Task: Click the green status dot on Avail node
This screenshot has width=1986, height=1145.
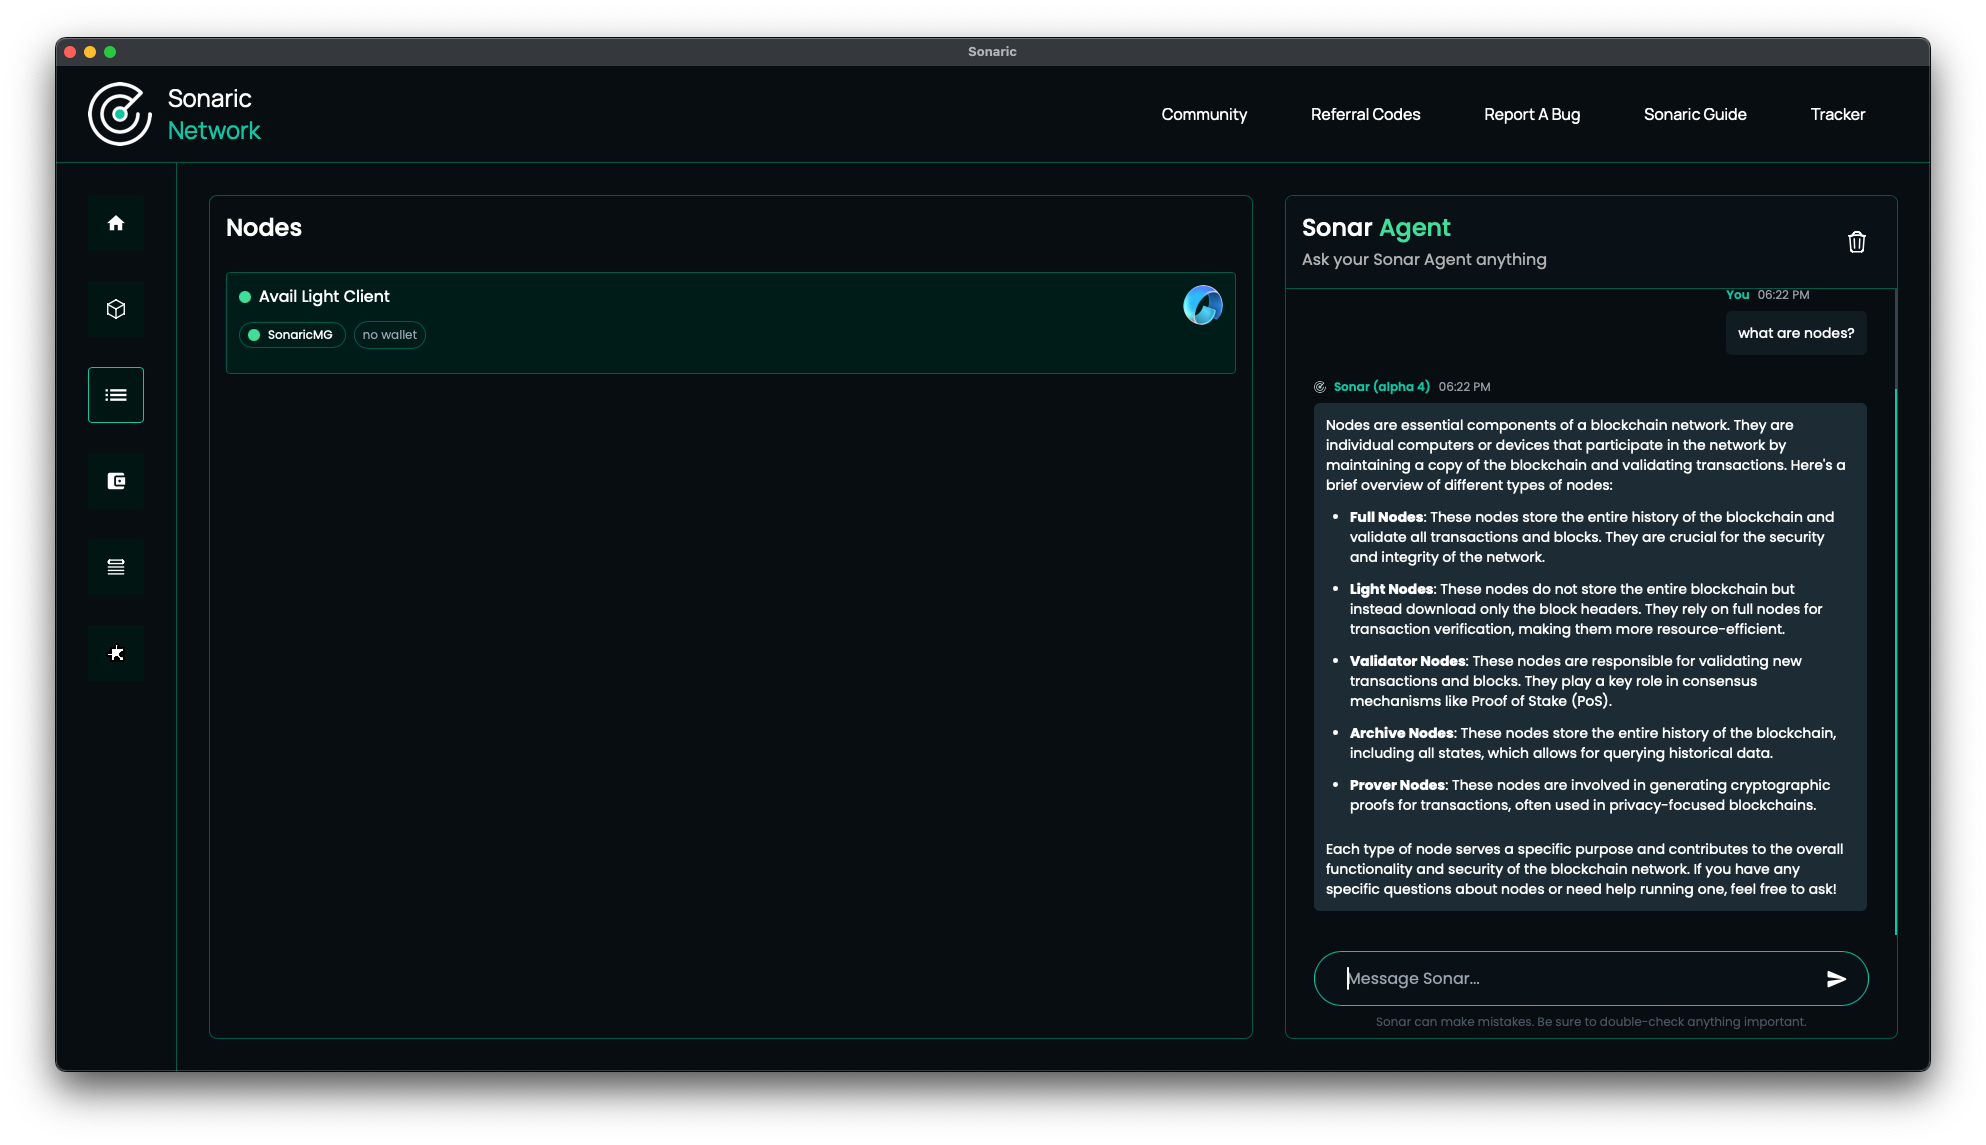Action: click(x=245, y=297)
